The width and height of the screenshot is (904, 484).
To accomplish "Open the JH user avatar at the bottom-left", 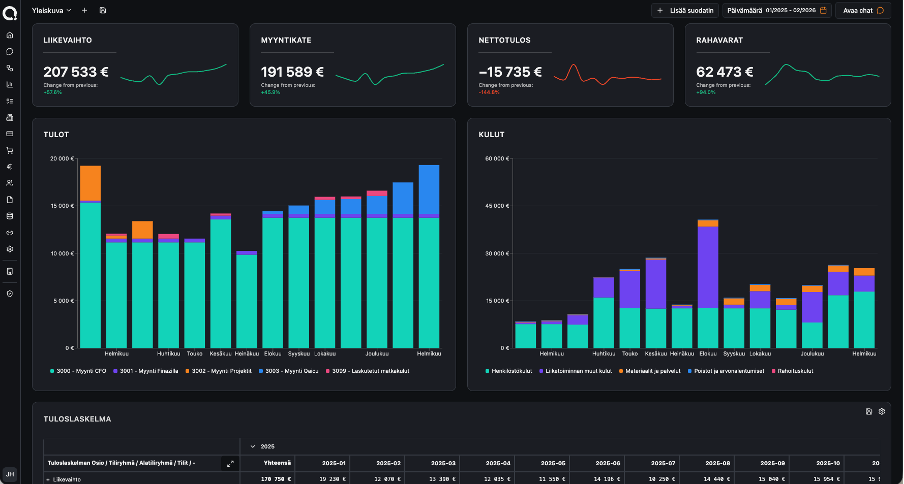I will click(x=10, y=473).
